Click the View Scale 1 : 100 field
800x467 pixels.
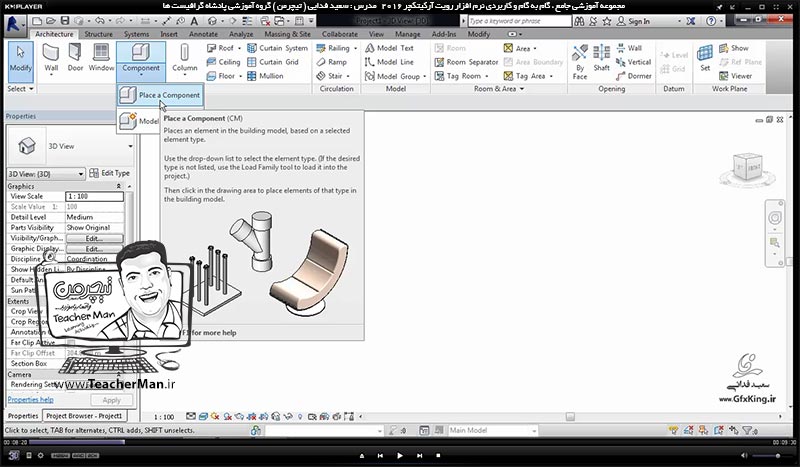[x=94, y=196]
